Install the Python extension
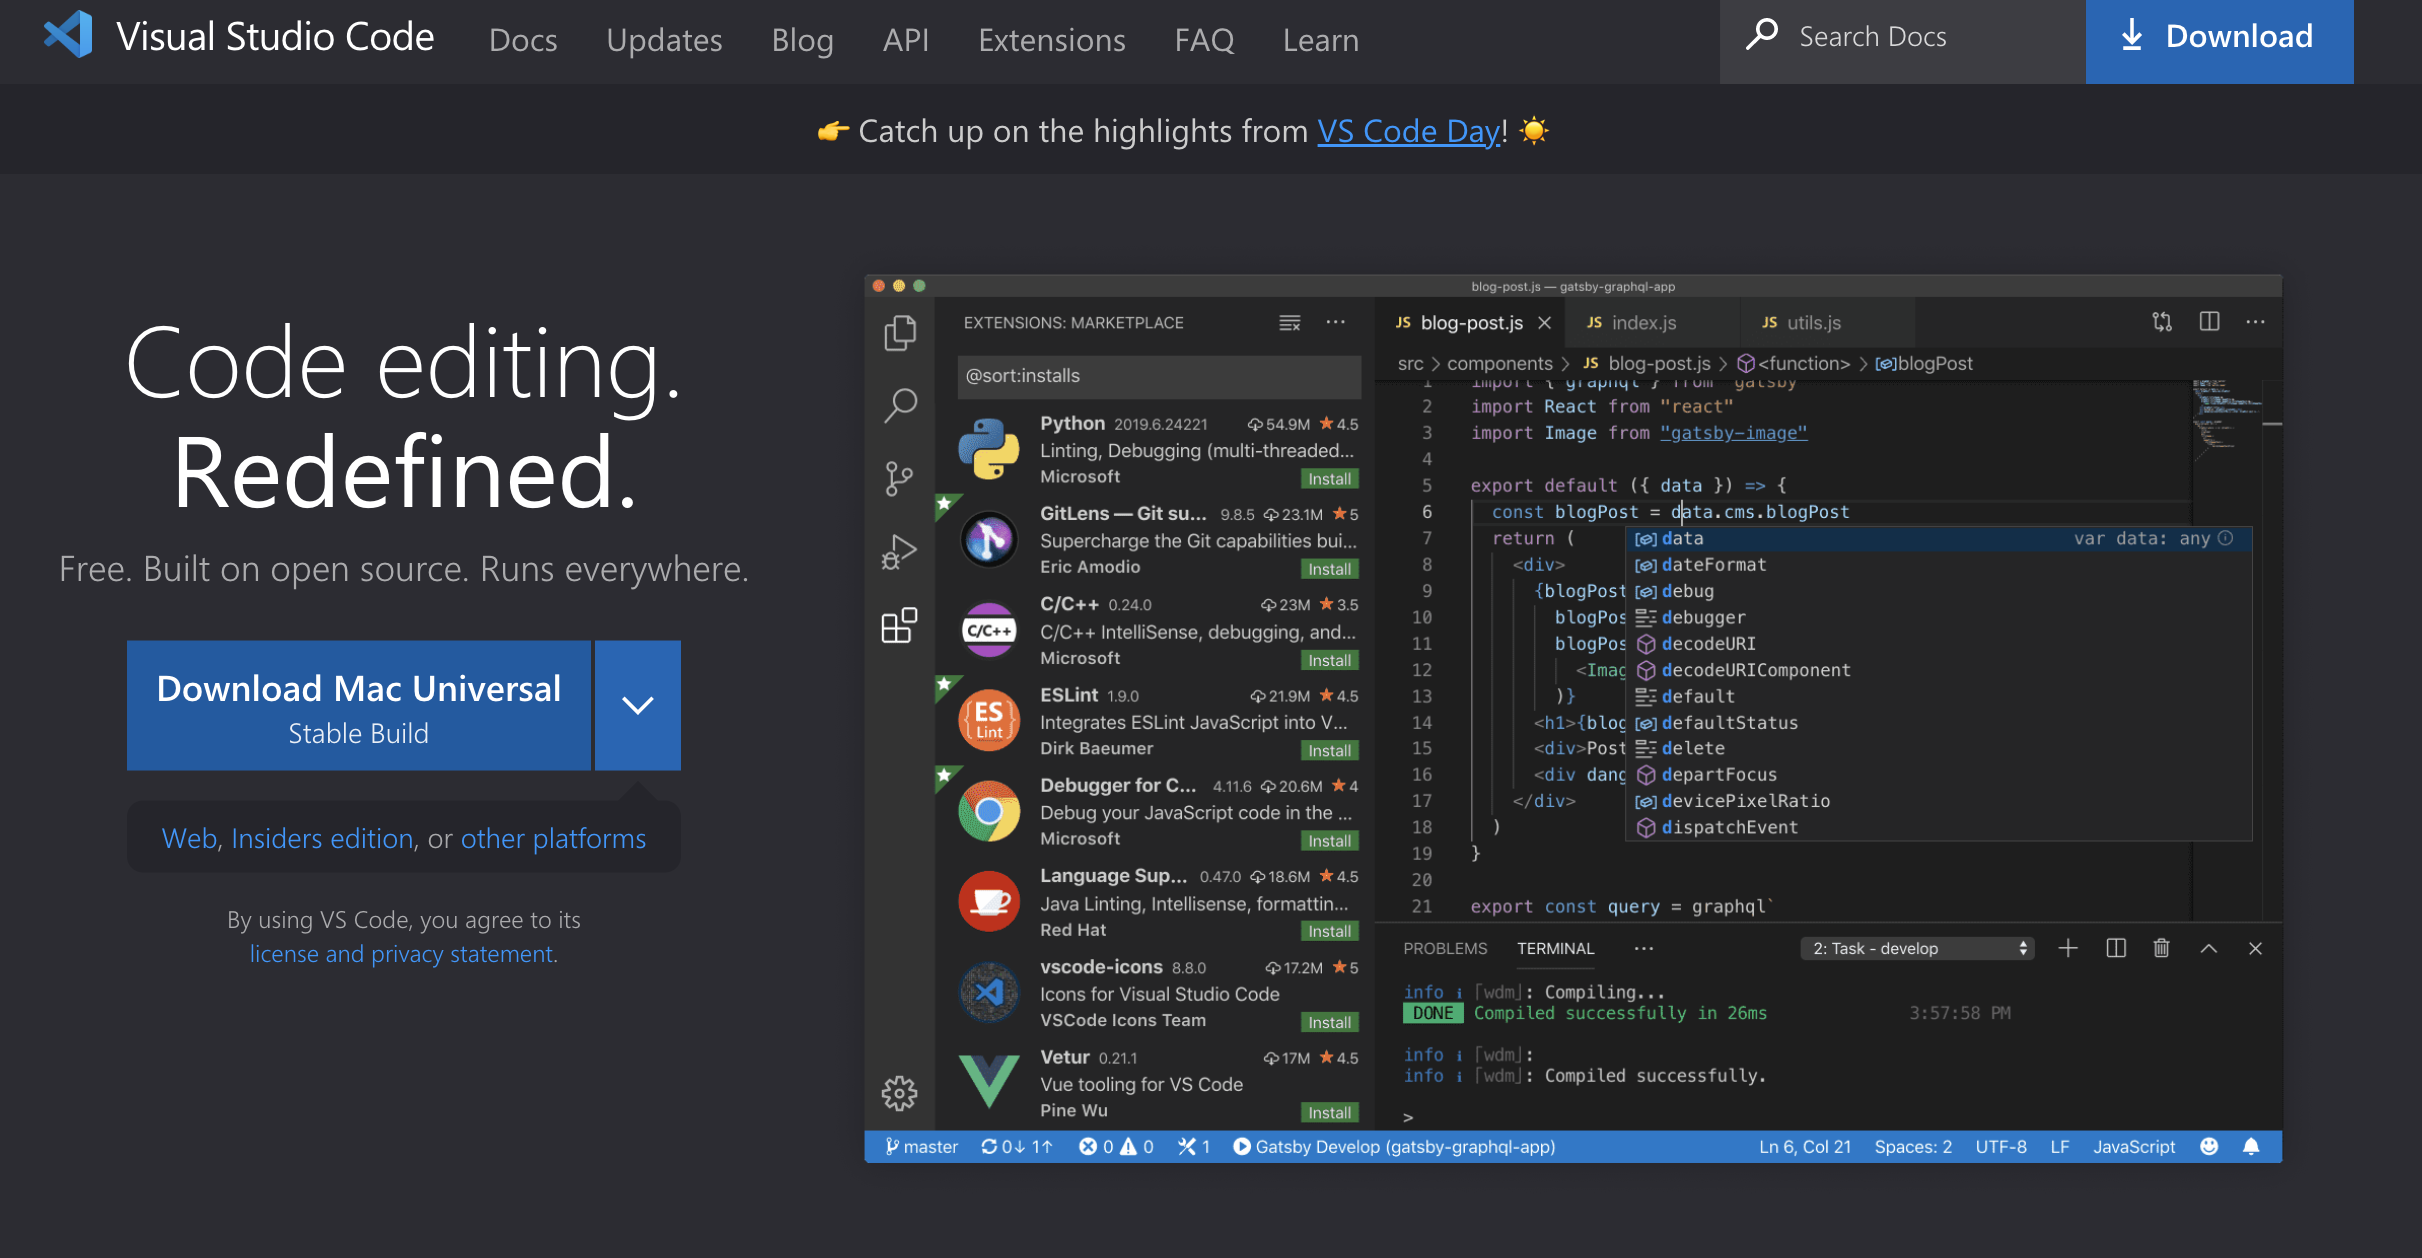2422x1258 pixels. coord(1330,479)
